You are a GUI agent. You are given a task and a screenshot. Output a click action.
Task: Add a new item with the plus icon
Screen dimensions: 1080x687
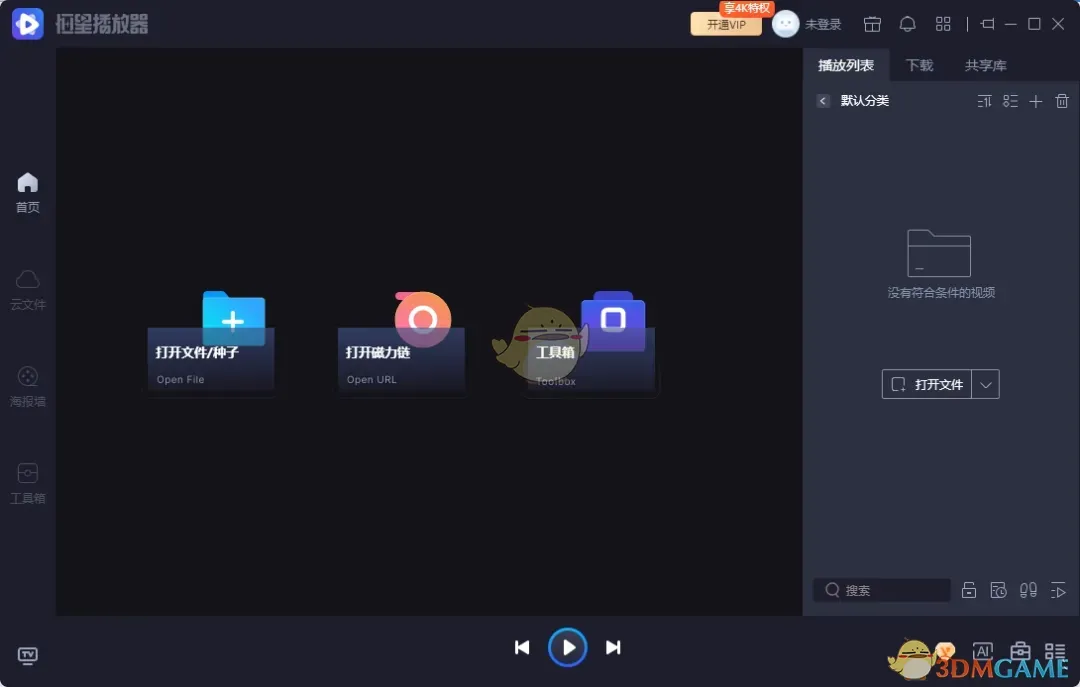(1036, 101)
